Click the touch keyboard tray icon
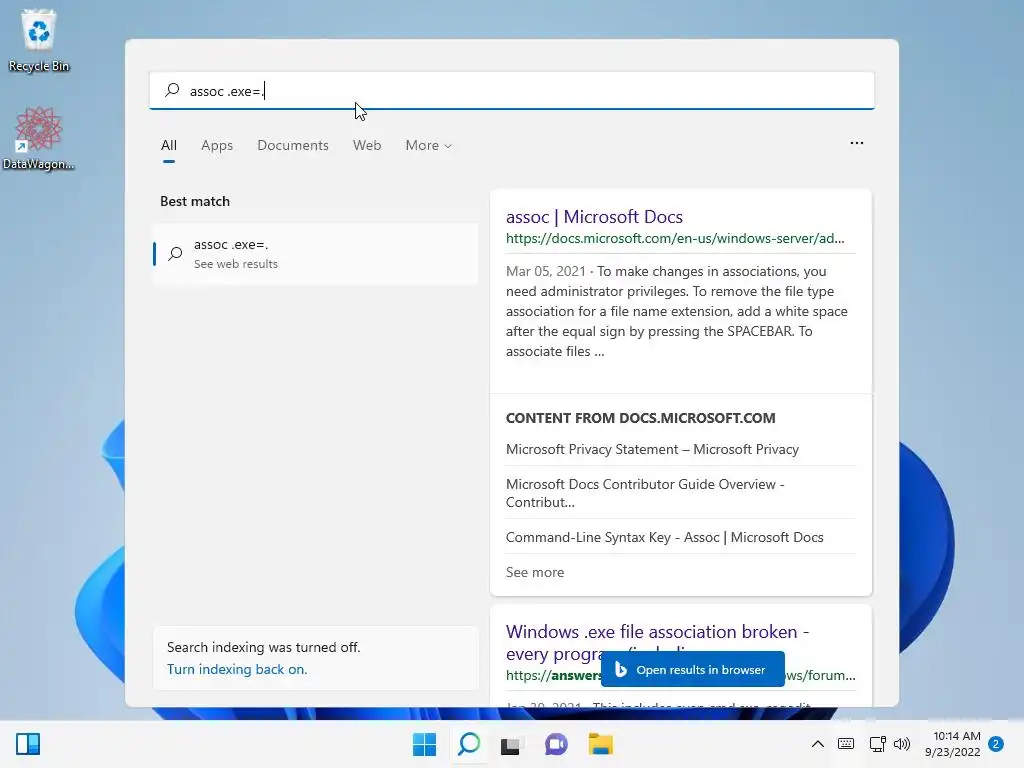This screenshot has width=1024, height=768. tap(846, 744)
